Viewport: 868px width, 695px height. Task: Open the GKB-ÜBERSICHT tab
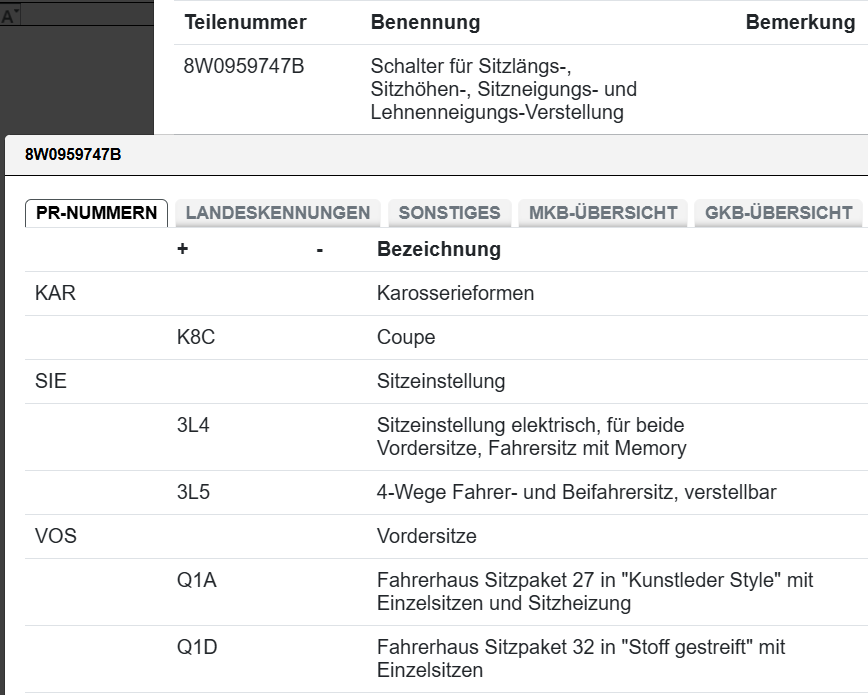click(778, 213)
